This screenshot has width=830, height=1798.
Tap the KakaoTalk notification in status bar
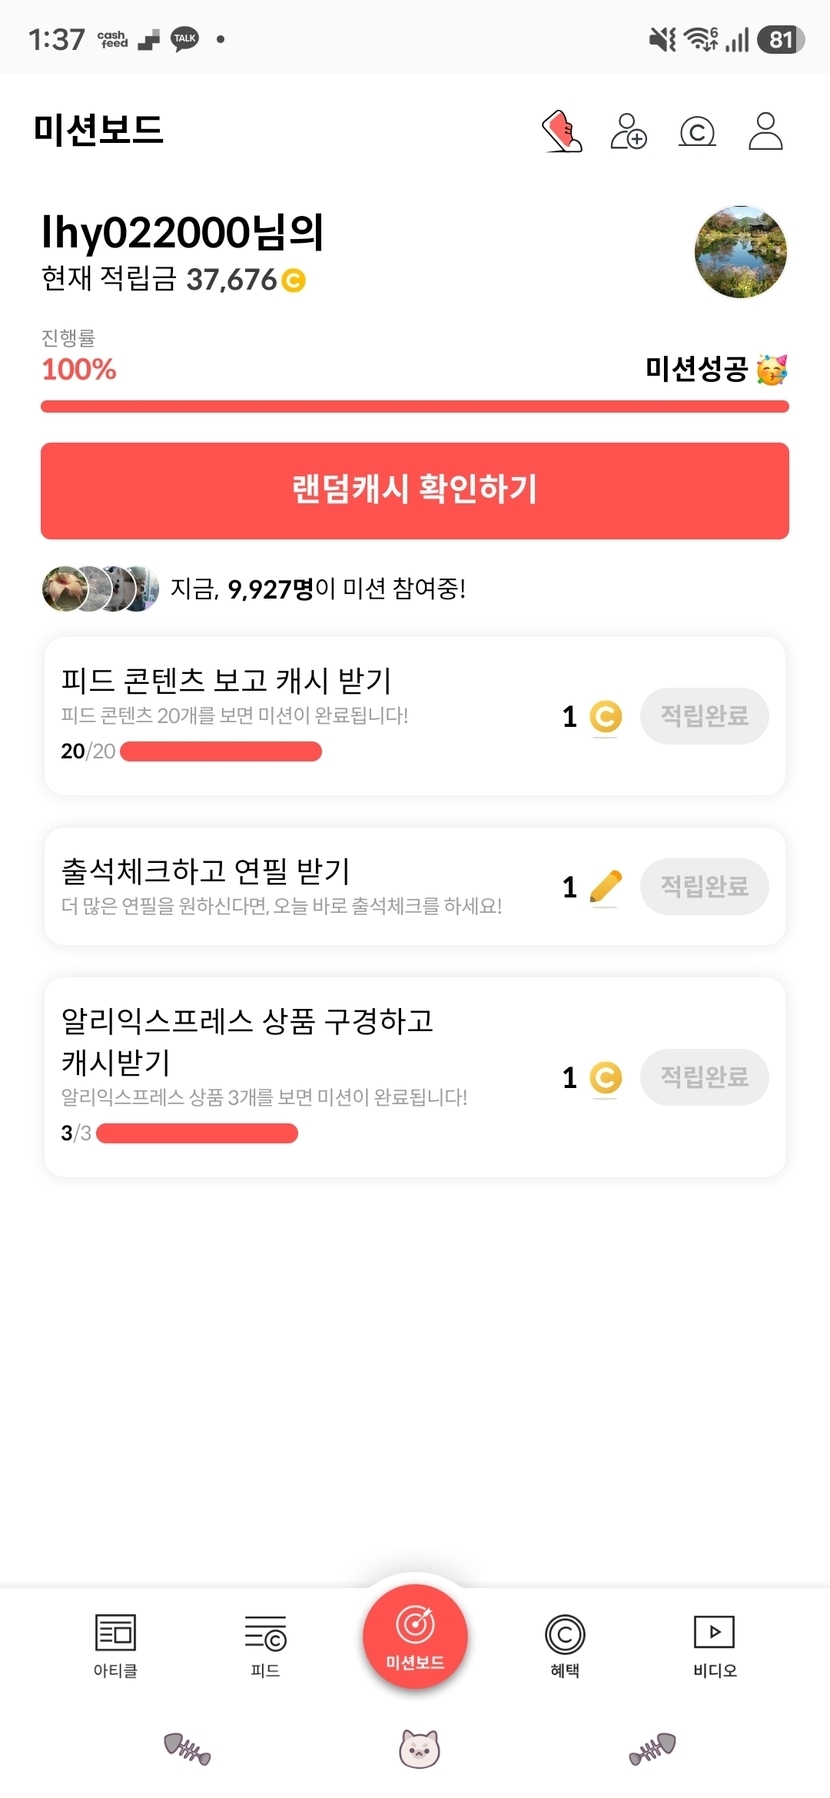[x=185, y=39]
